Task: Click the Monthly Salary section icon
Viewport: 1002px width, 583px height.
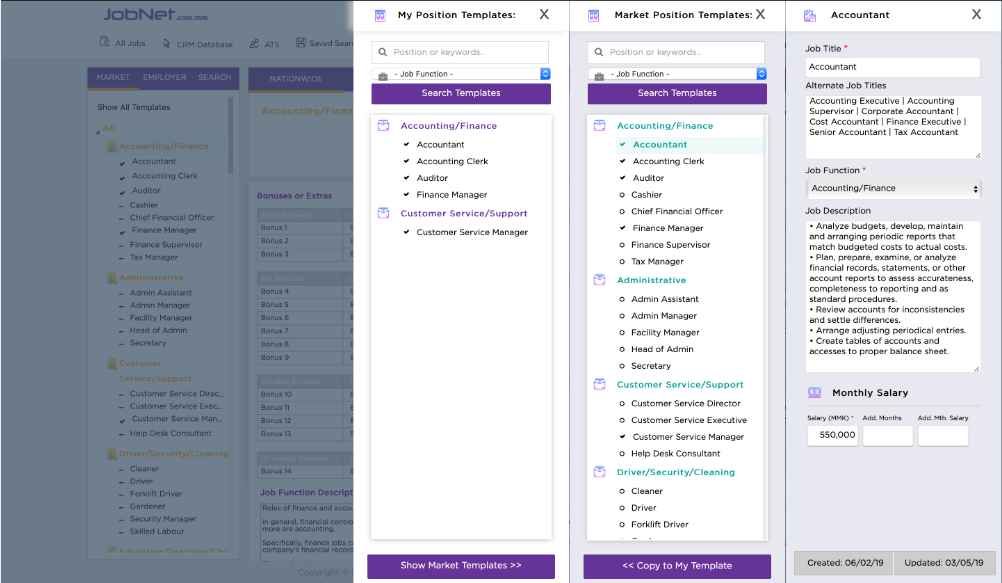Action: pyautogui.click(x=814, y=393)
